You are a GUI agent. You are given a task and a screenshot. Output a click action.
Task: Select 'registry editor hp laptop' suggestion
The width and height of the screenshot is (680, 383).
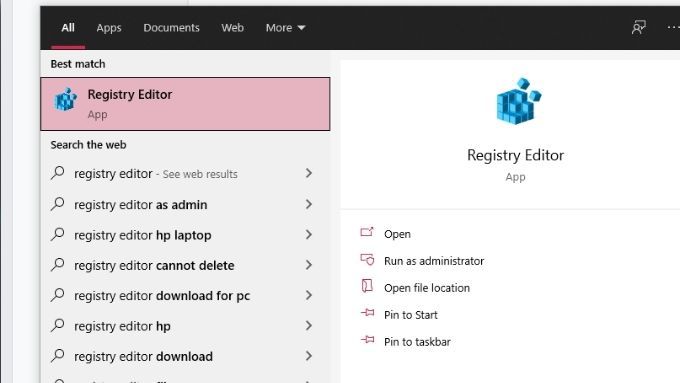point(185,235)
